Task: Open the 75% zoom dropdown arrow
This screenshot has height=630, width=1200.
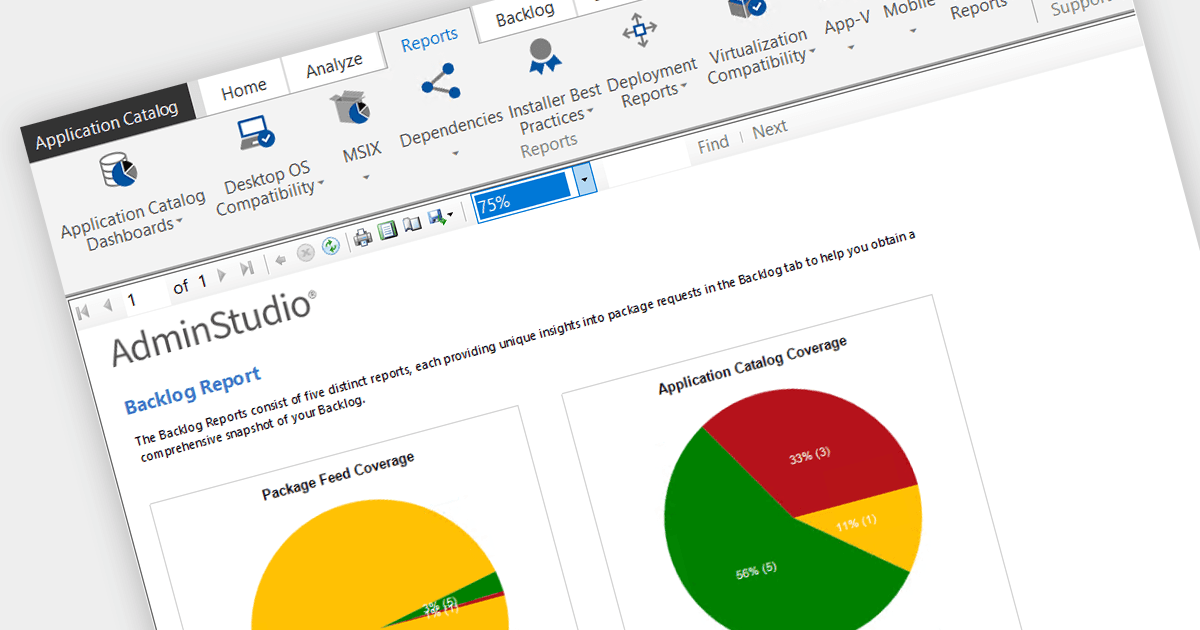Action: coord(586,179)
